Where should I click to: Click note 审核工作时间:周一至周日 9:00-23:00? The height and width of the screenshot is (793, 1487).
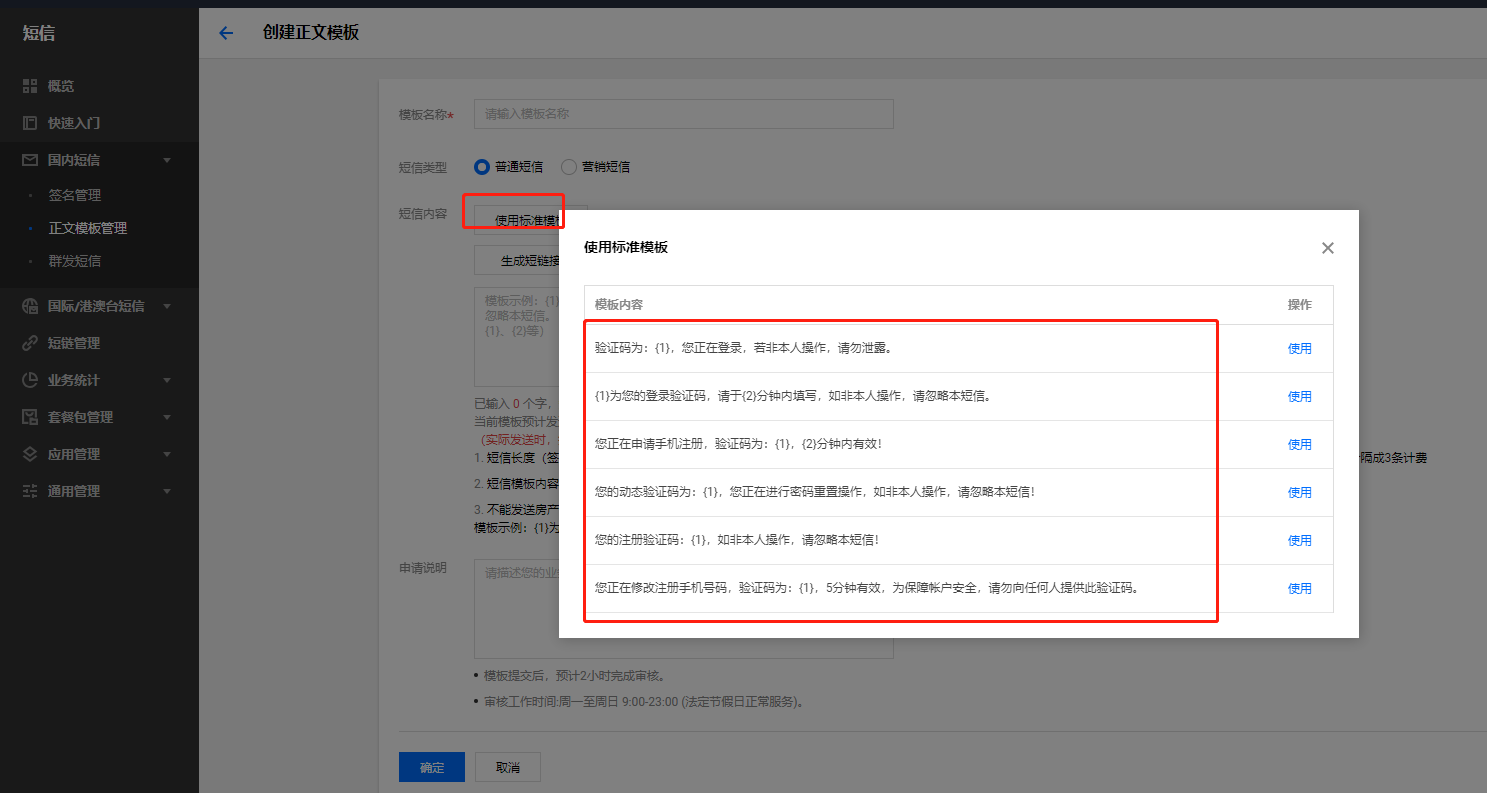(x=645, y=702)
